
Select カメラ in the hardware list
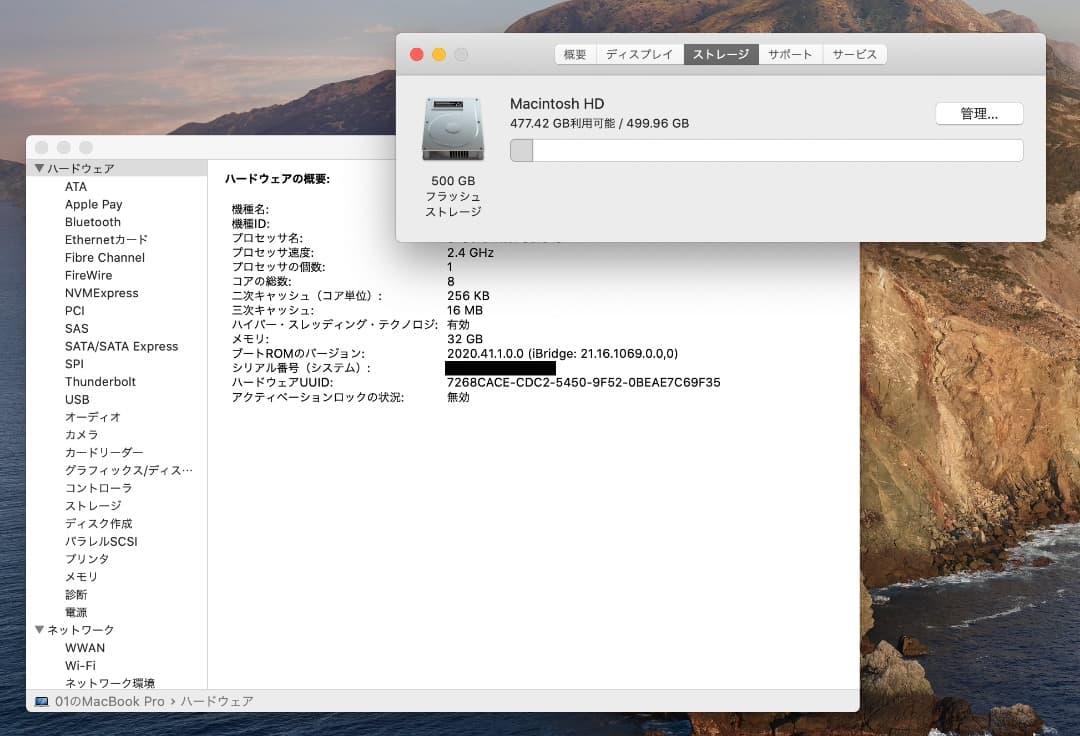tap(82, 434)
